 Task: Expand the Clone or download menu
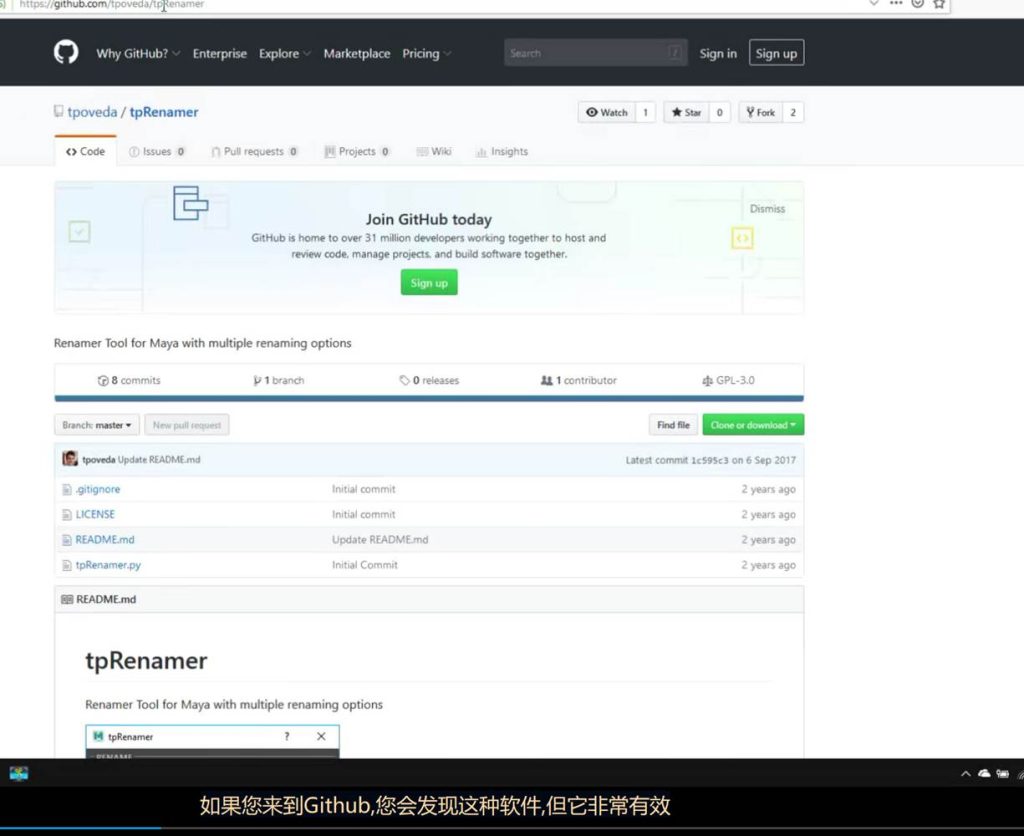tap(752, 426)
